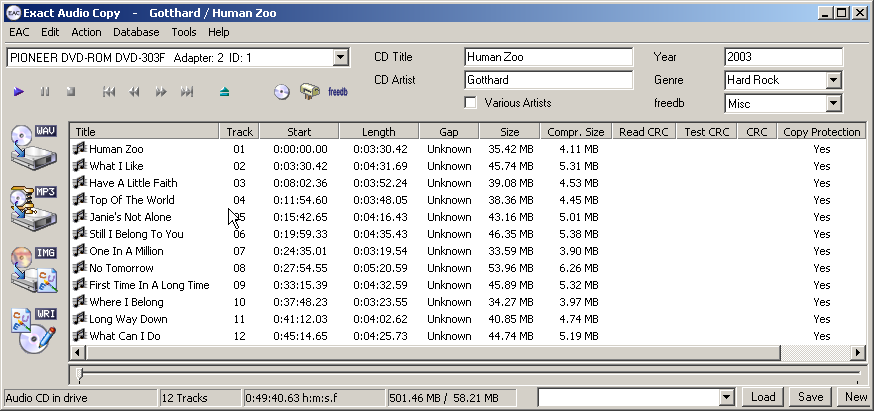The height and width of the screenshot is (411, 874).
Task: Click the music note icon beside One In A Million
Action: click(80, 250)
